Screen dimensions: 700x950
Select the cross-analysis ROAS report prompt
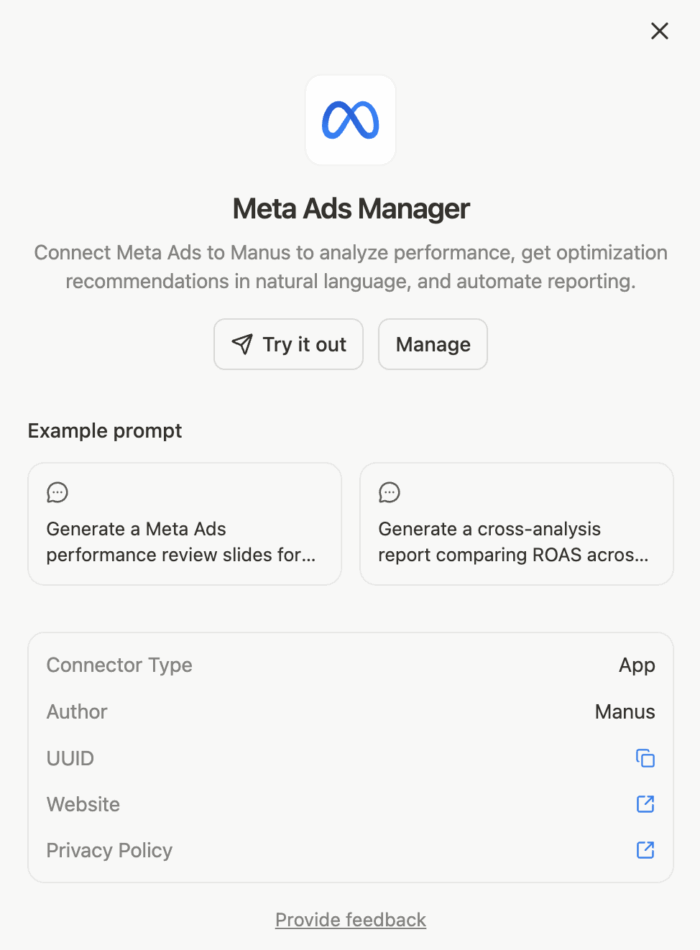[x=516, y=523]
